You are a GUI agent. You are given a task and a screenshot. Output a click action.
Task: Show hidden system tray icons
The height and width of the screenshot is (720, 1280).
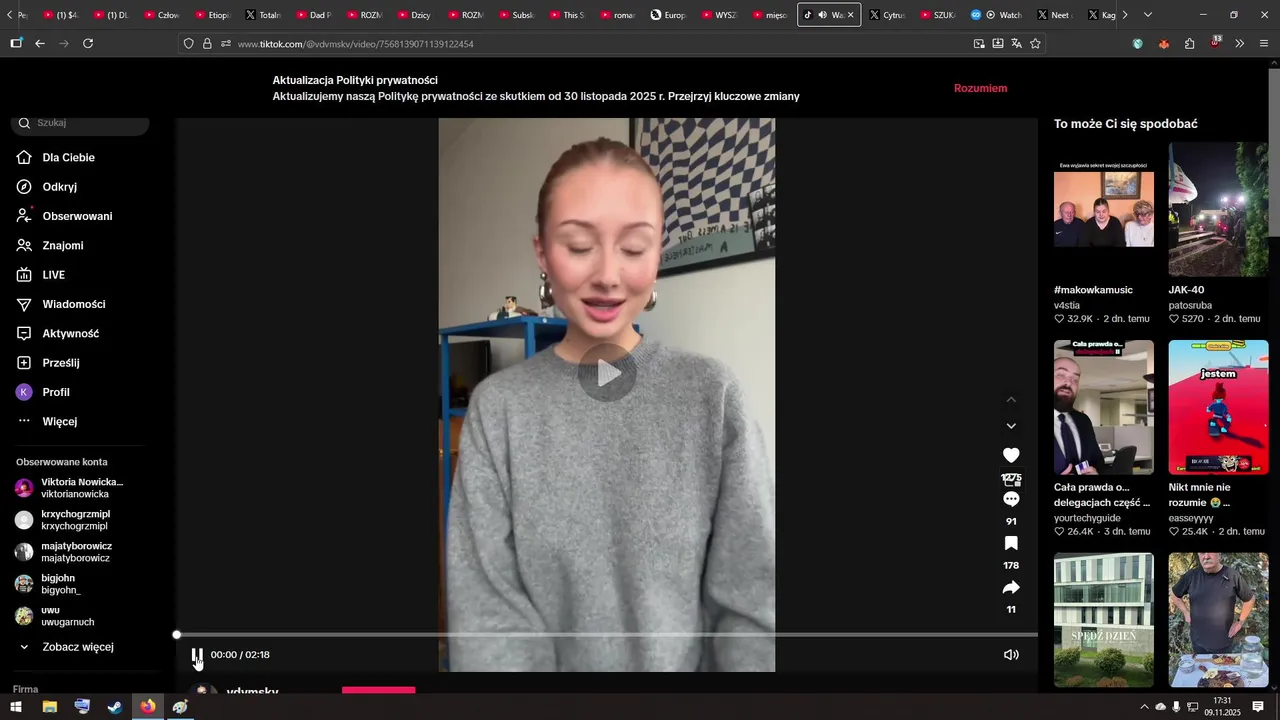click(1144, 707)
